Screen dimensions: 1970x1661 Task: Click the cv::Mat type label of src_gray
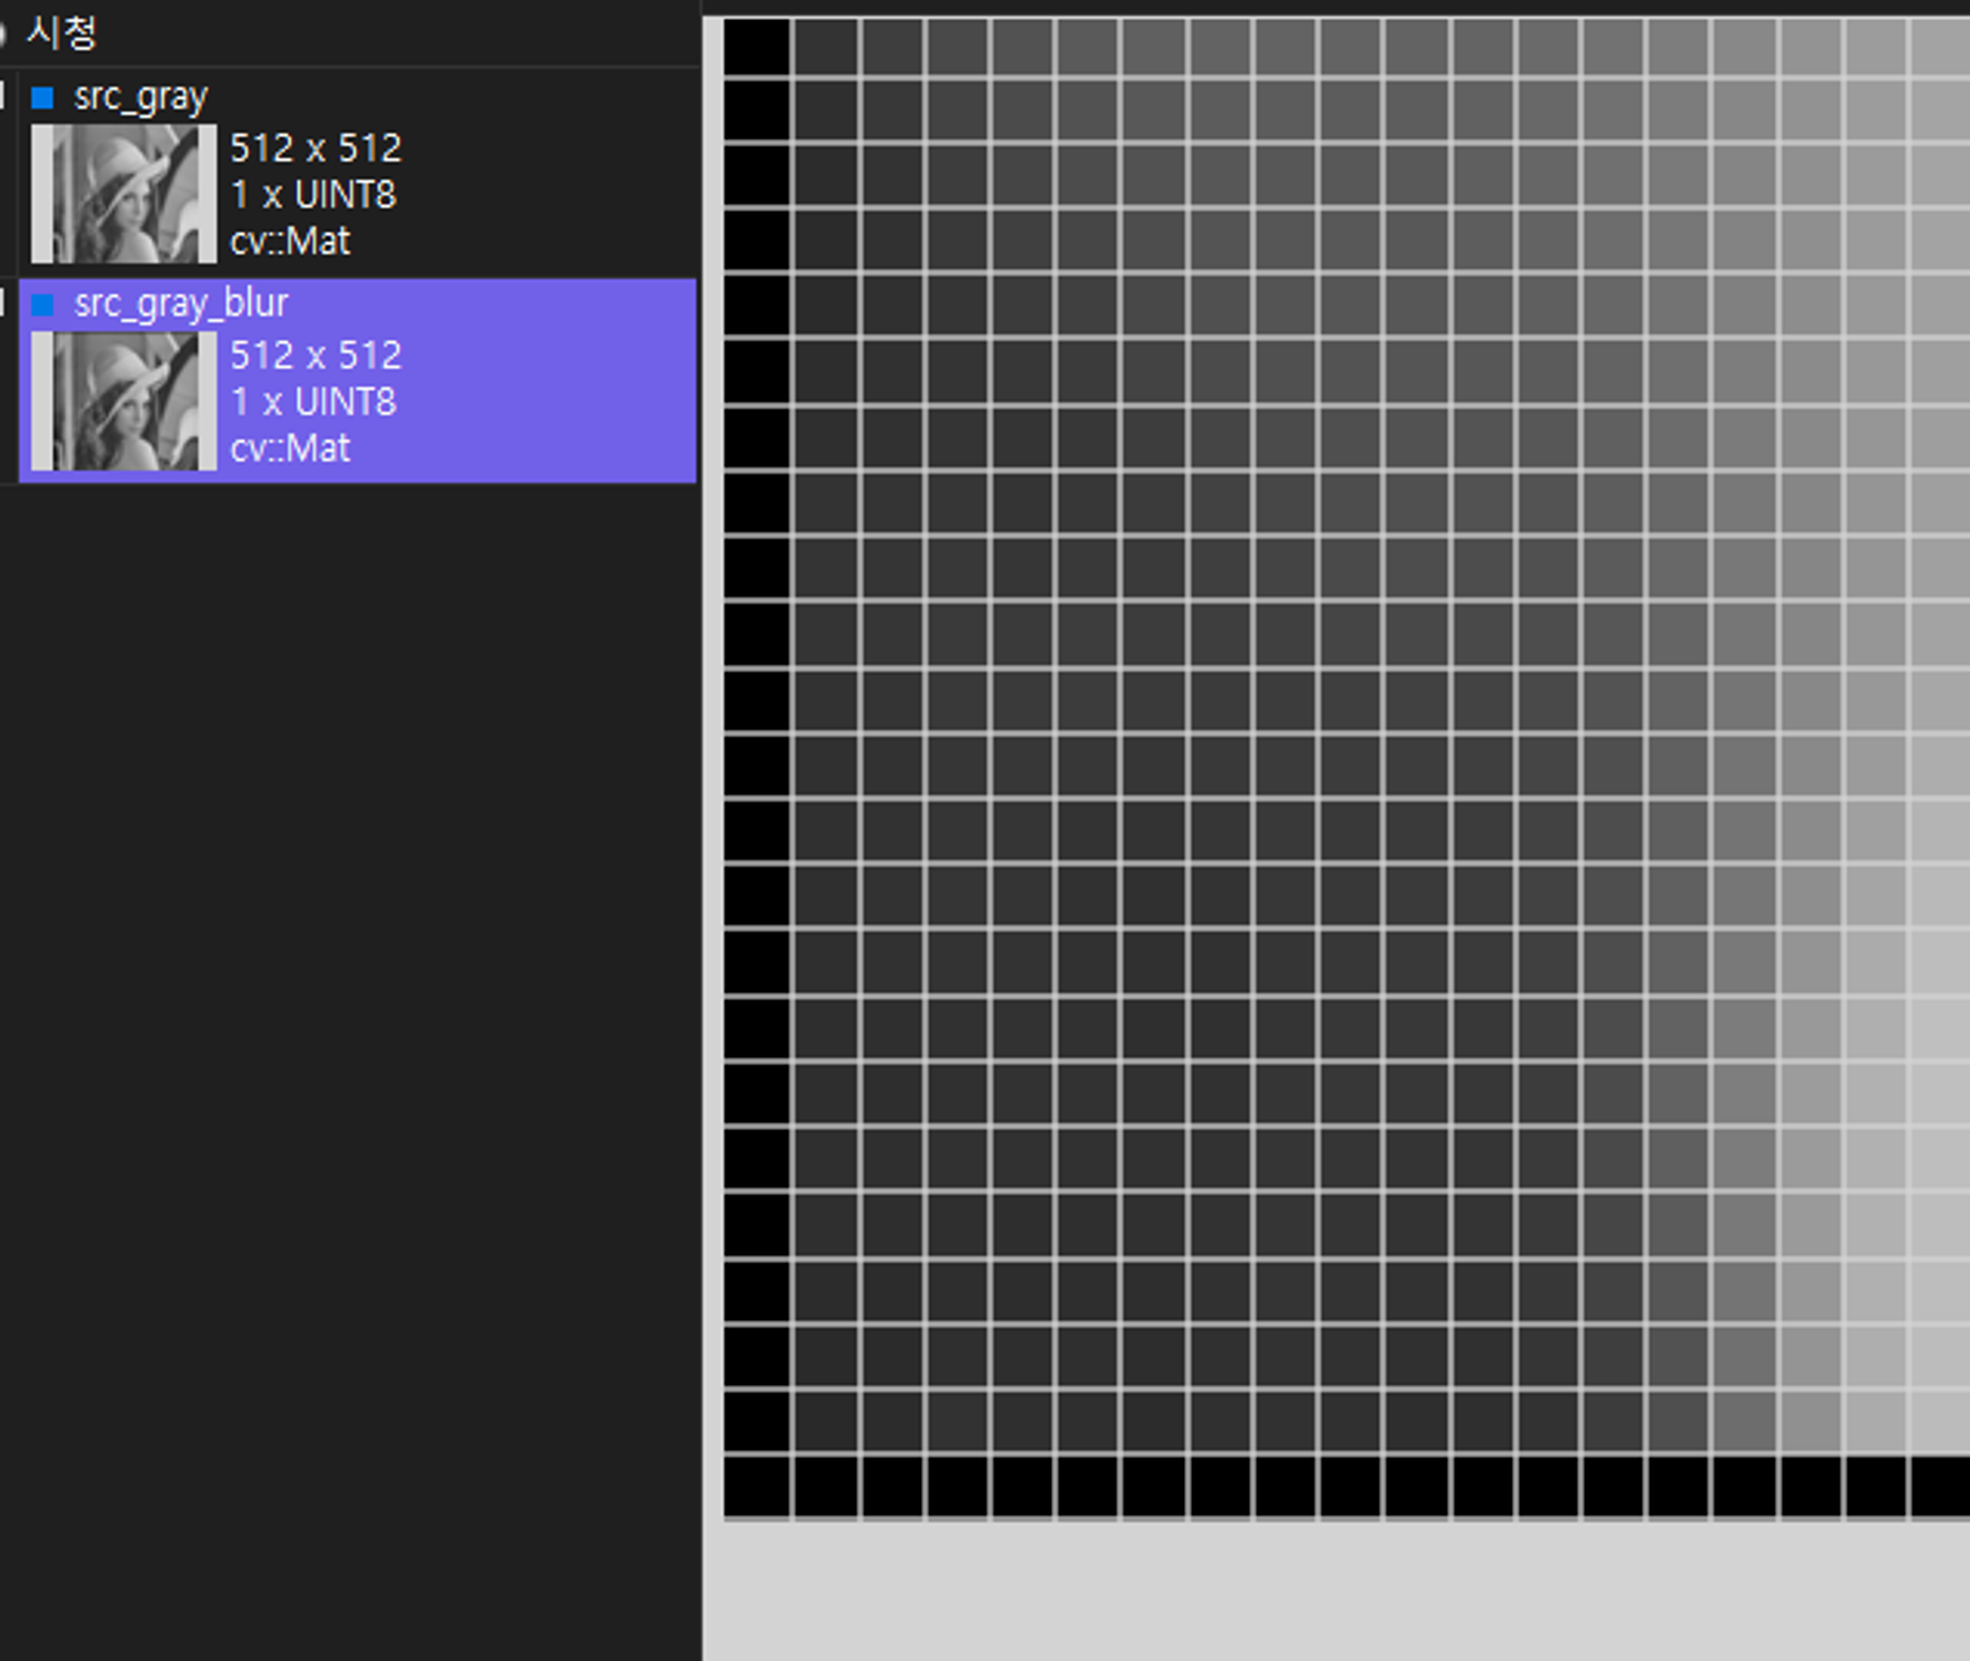pyautogui.click(x=290, y=241)
